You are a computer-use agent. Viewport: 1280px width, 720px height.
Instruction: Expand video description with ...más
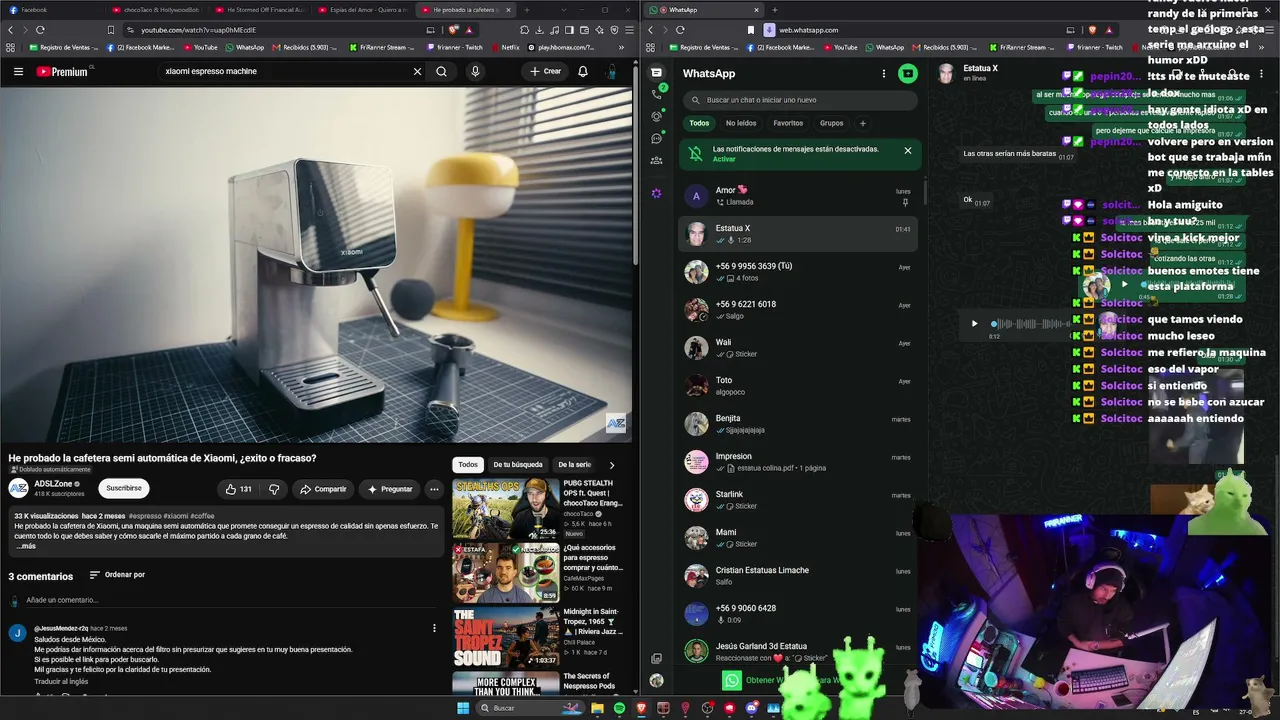tap(25, 546)
